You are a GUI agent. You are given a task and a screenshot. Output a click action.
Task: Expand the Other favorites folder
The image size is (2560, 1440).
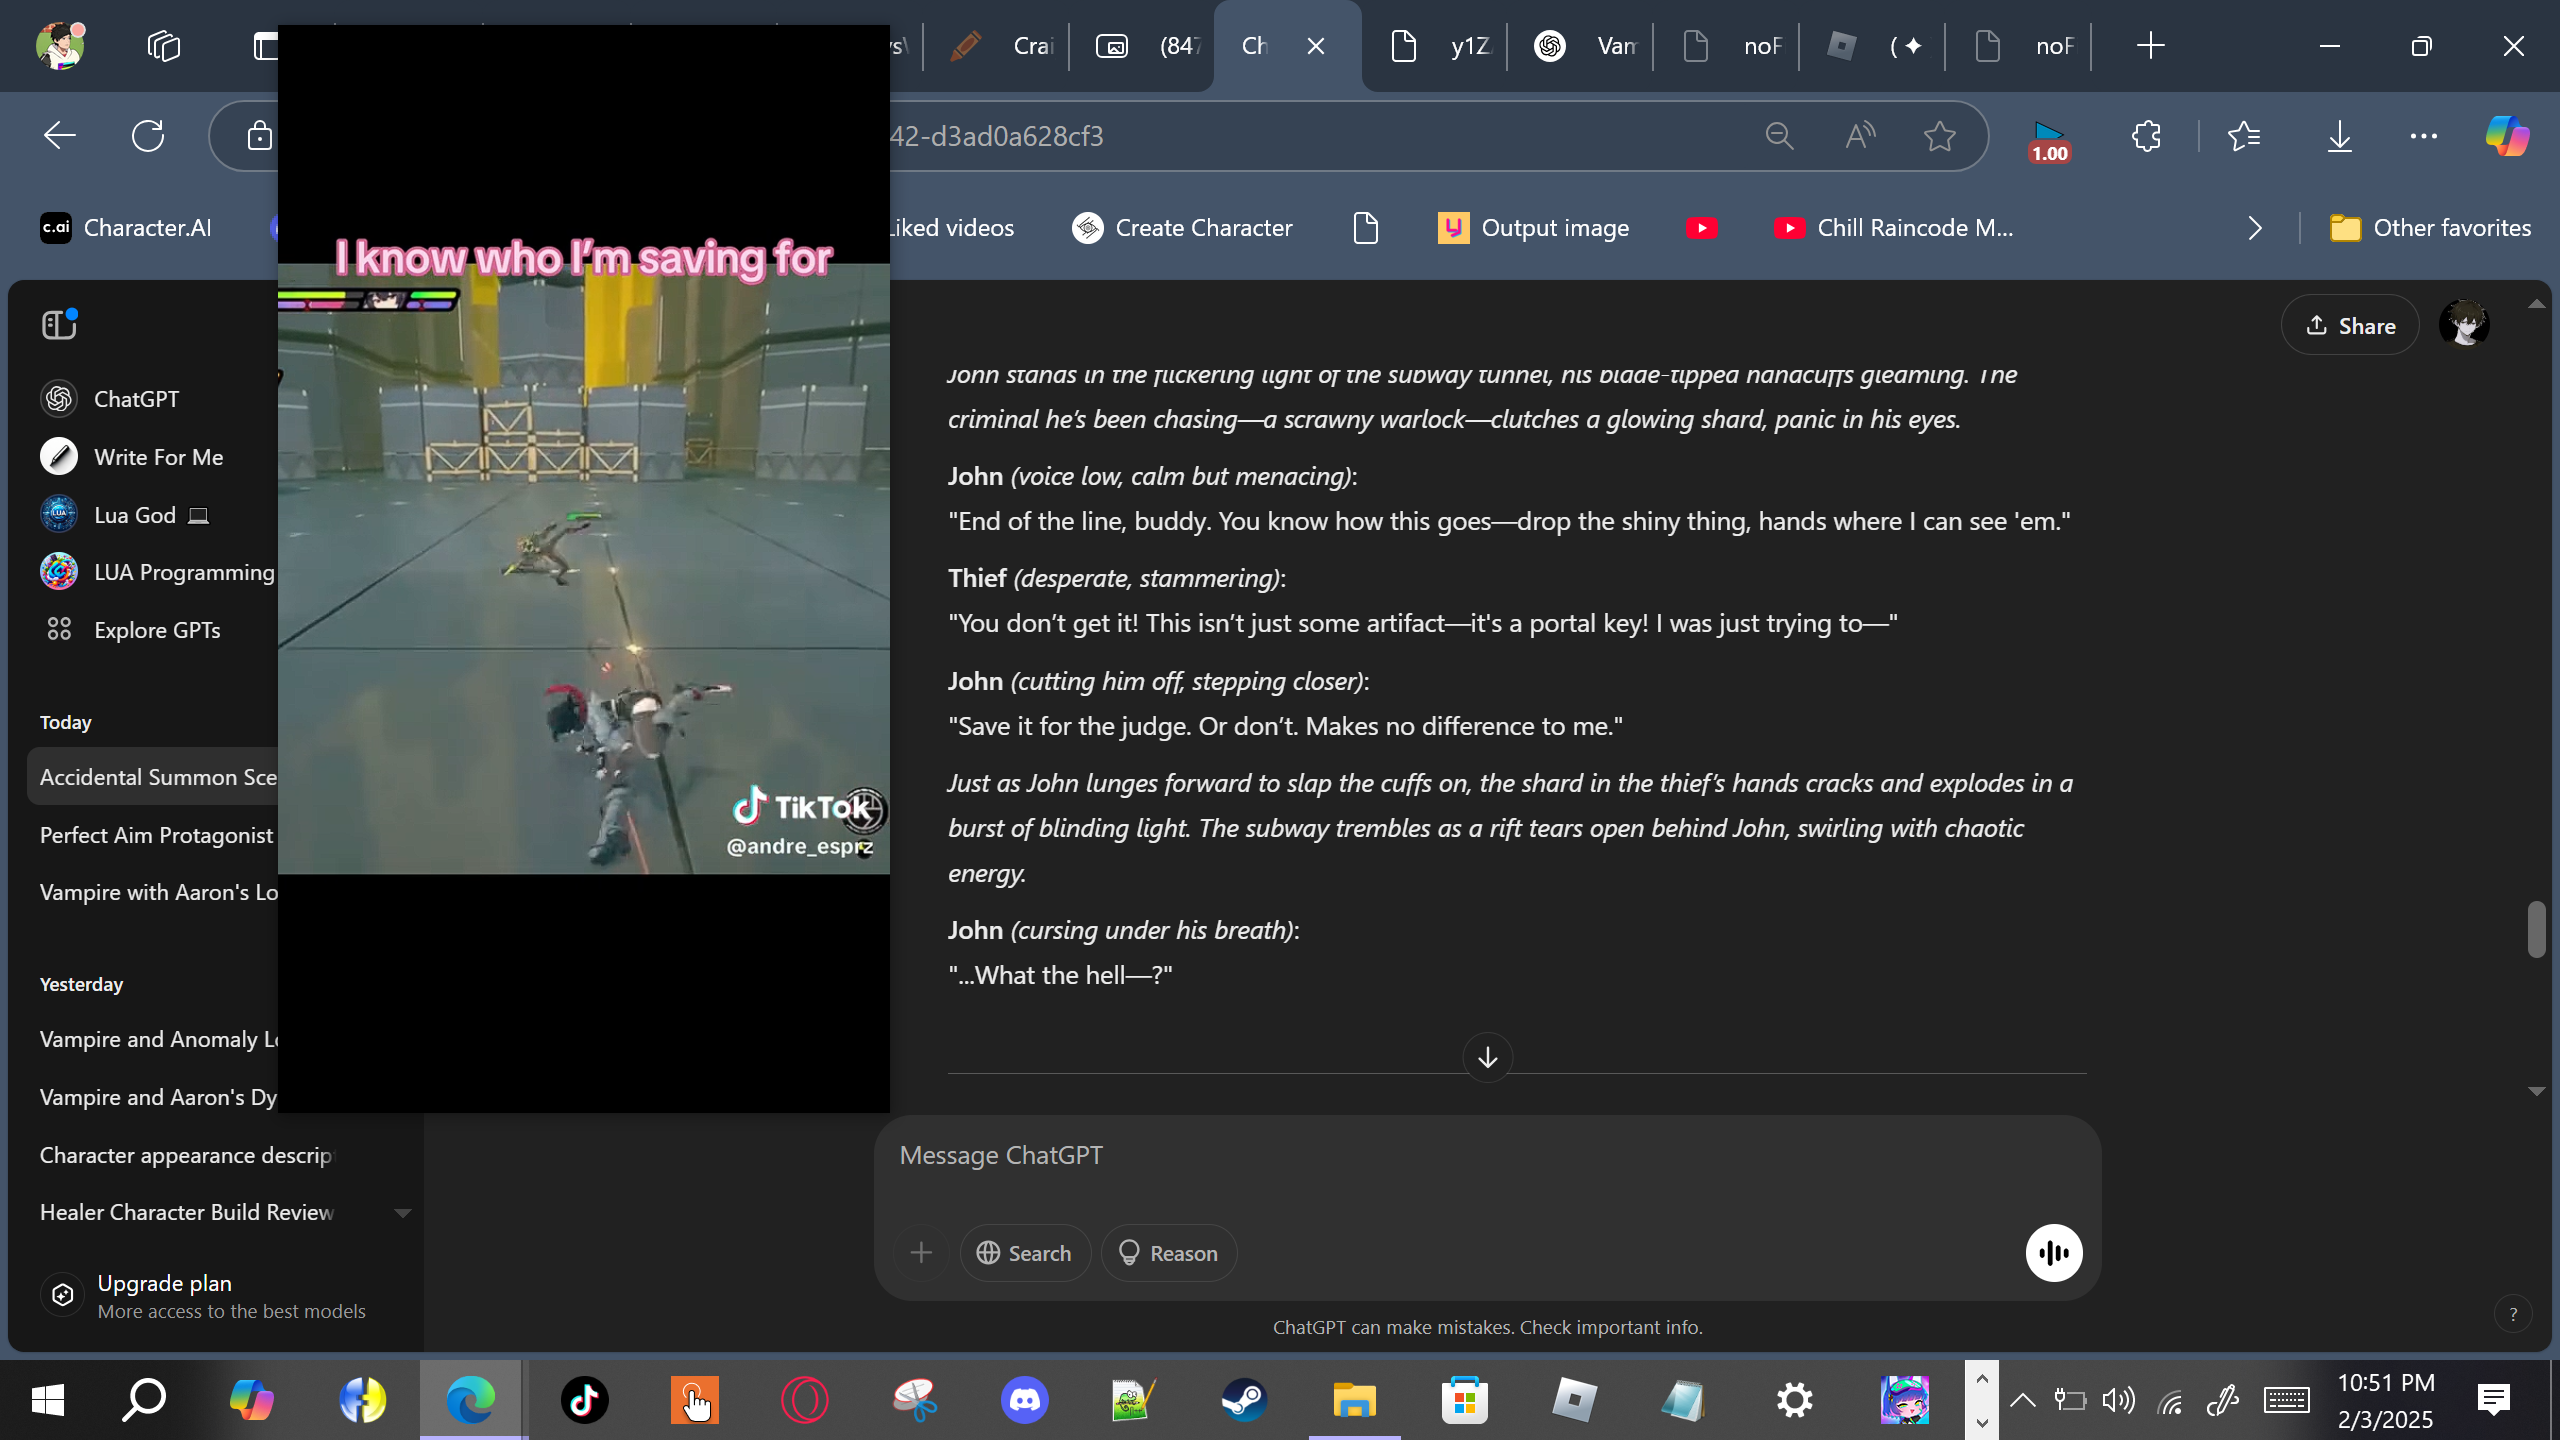[2430, 228]
